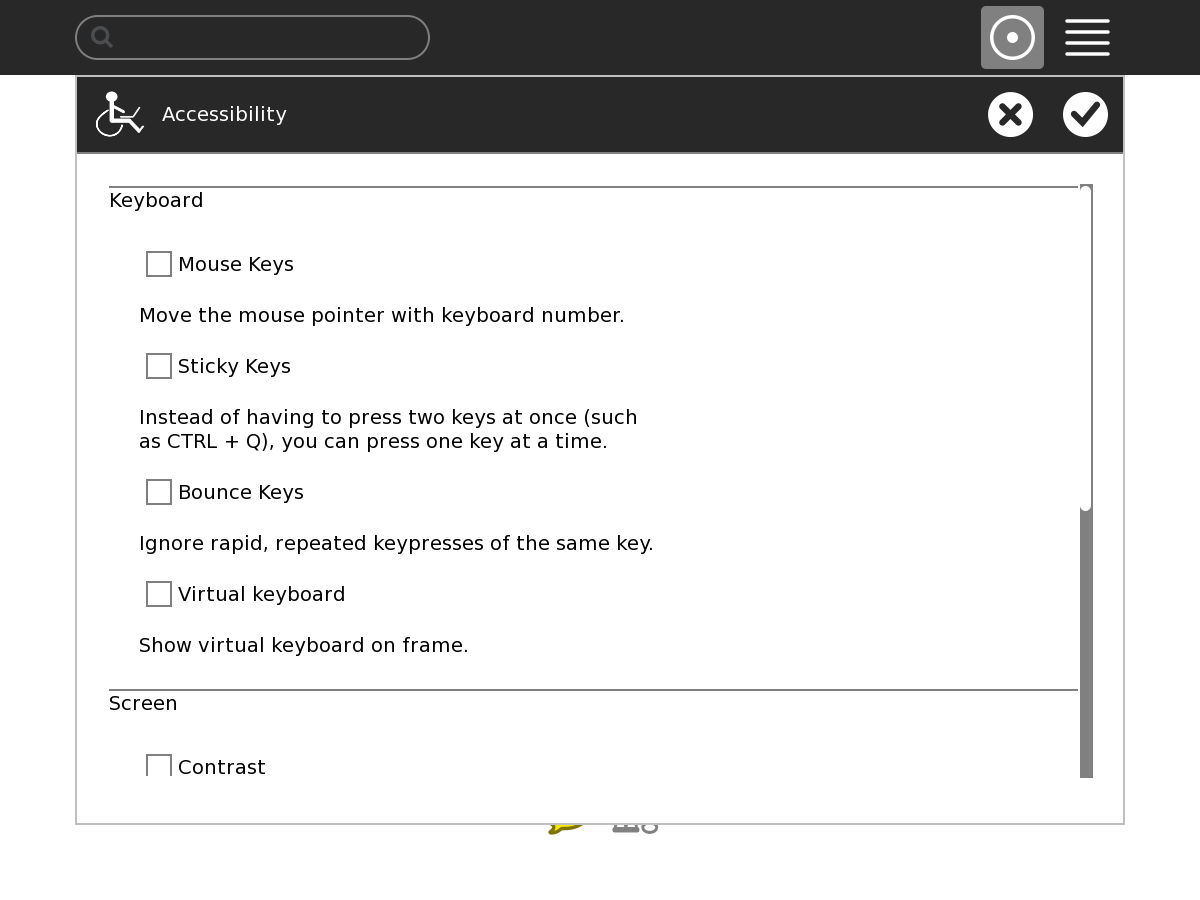
Task: Enable the Mouse Keys checkbox
Action: [x=159, y=264]
